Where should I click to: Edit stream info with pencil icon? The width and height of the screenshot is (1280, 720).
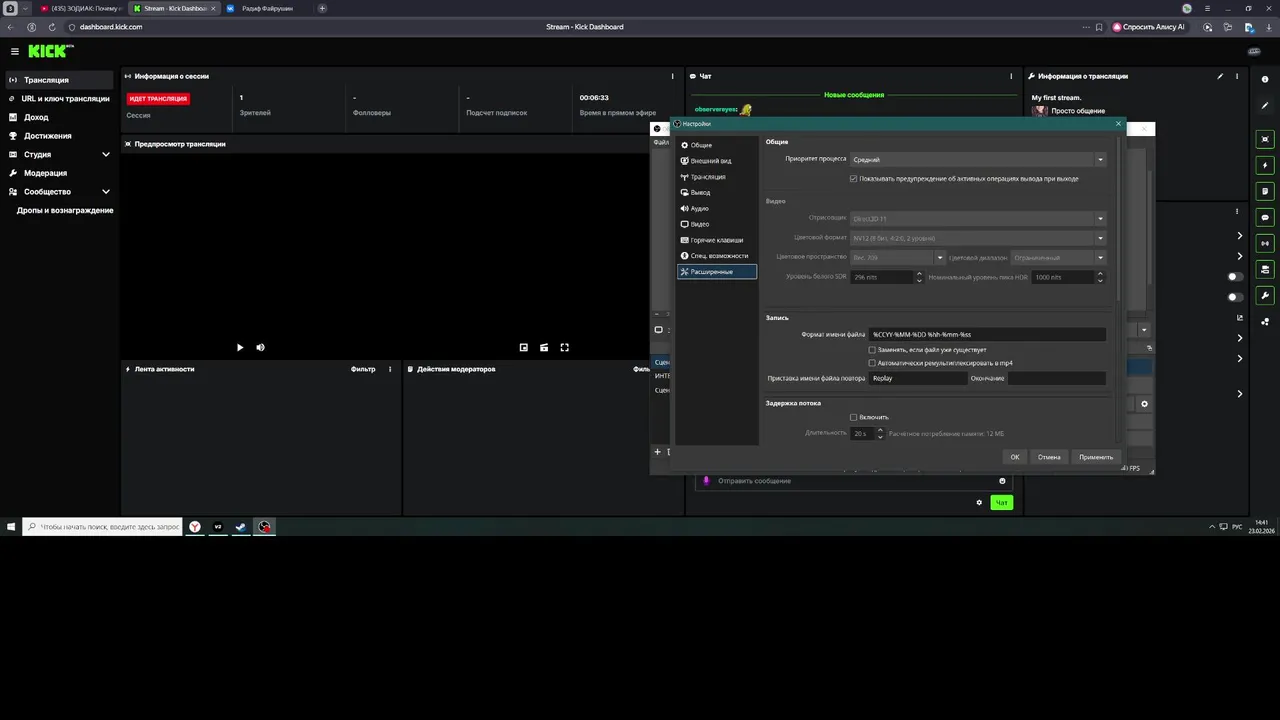pyautogui.click(x=1220, y=76)
